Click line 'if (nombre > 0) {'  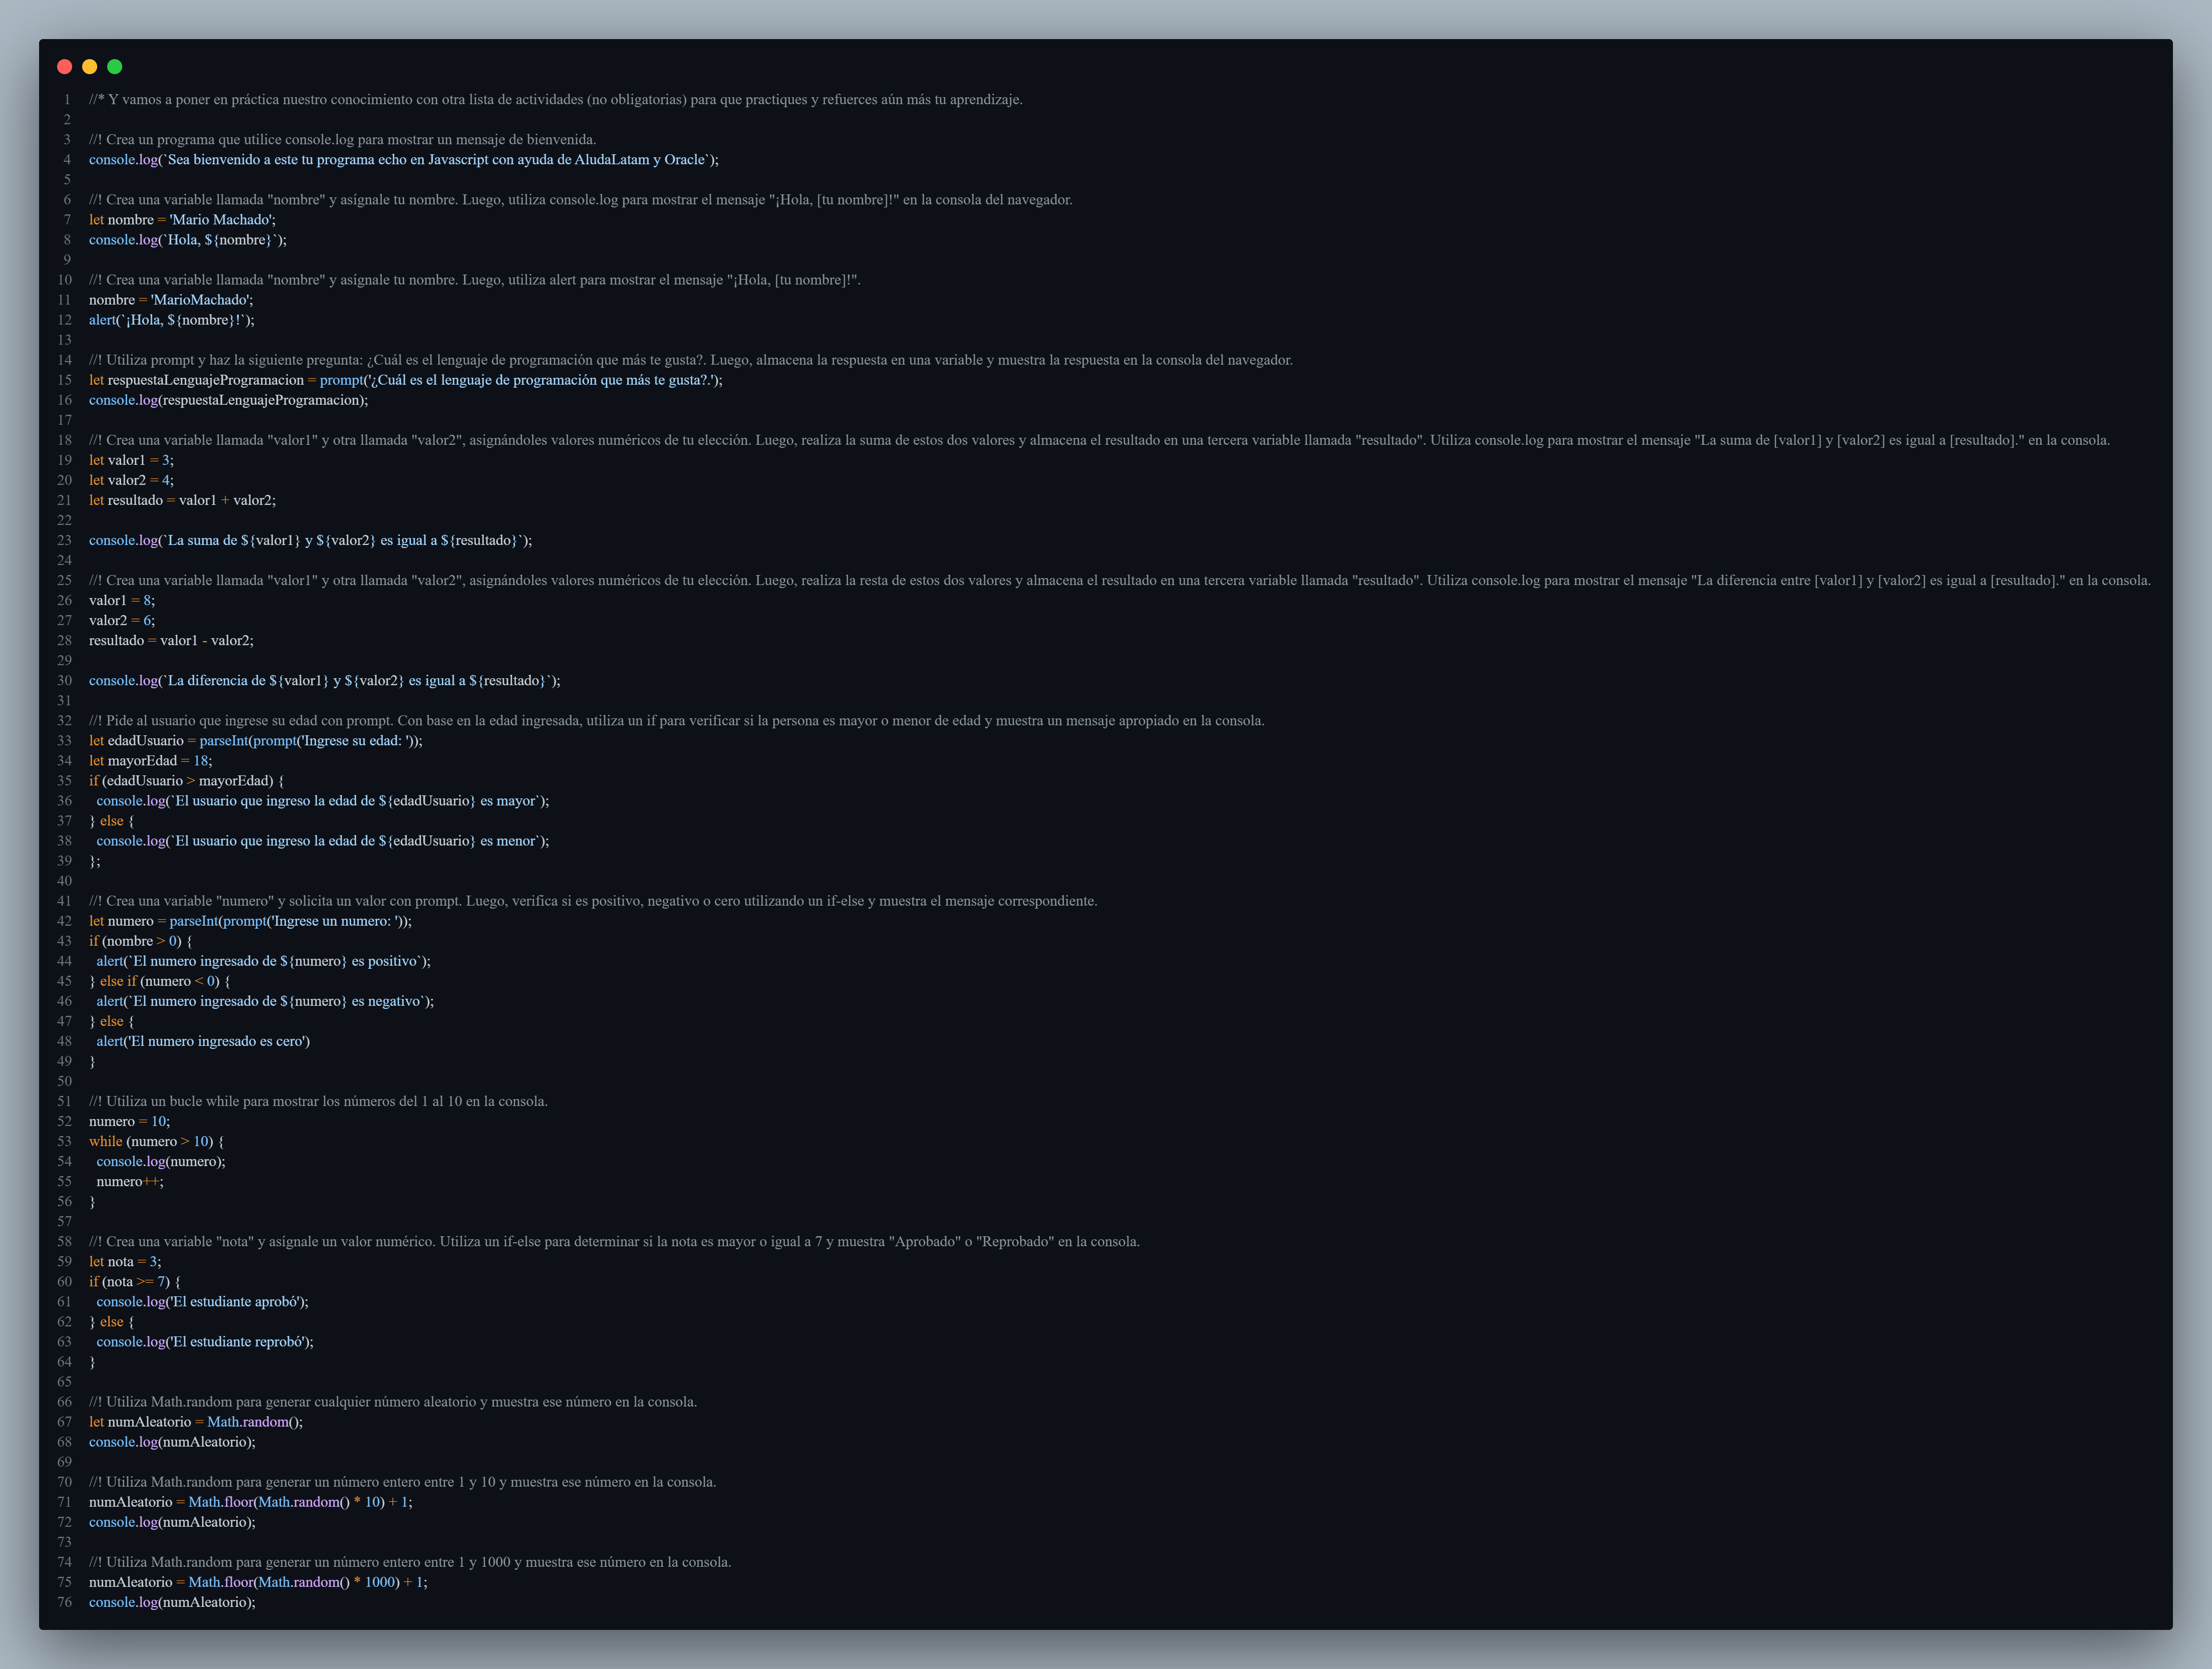coord(141,941)
